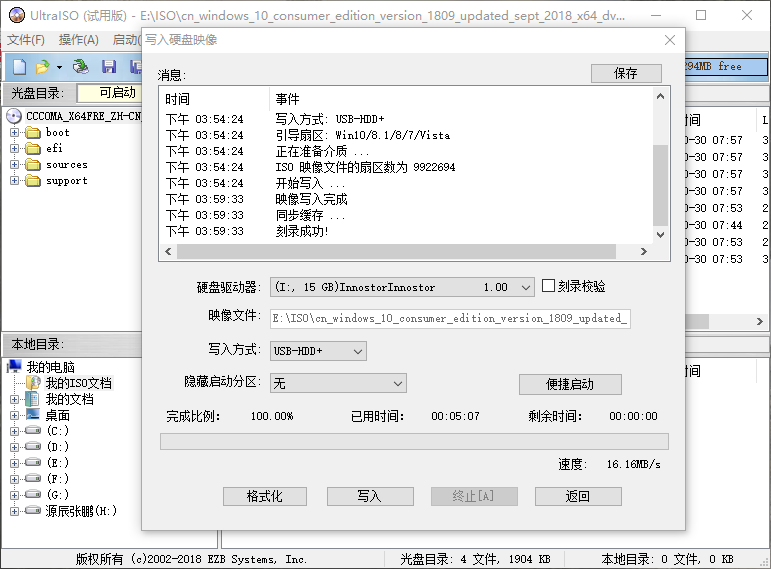771x569 pixels.
Task: Click the message log vertical scrollbar thumb
Action: [x=660, y=185]
